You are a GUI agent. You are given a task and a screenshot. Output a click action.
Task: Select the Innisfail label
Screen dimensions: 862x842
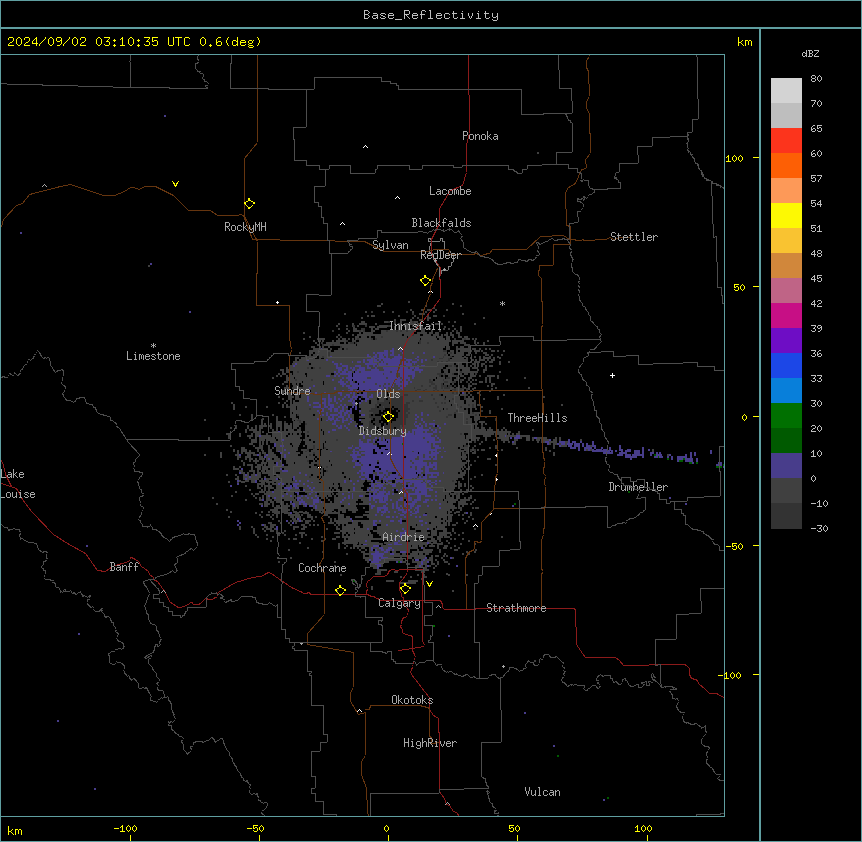[415, 326]
